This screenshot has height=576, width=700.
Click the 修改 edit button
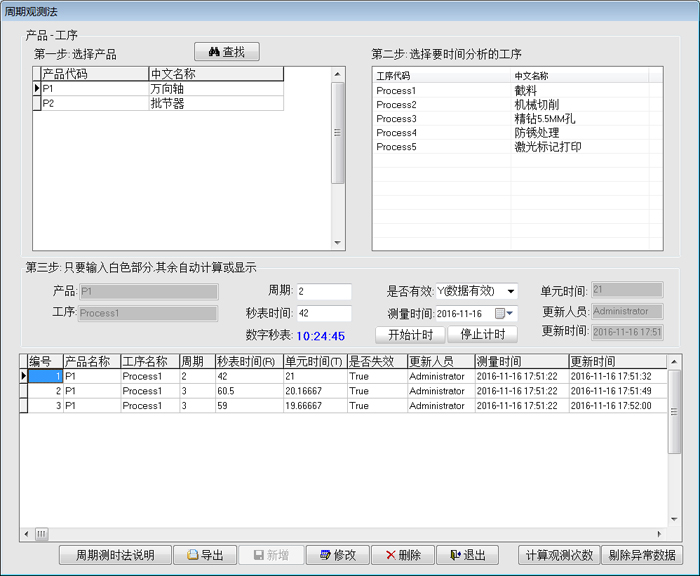click(x=338, y=555)
